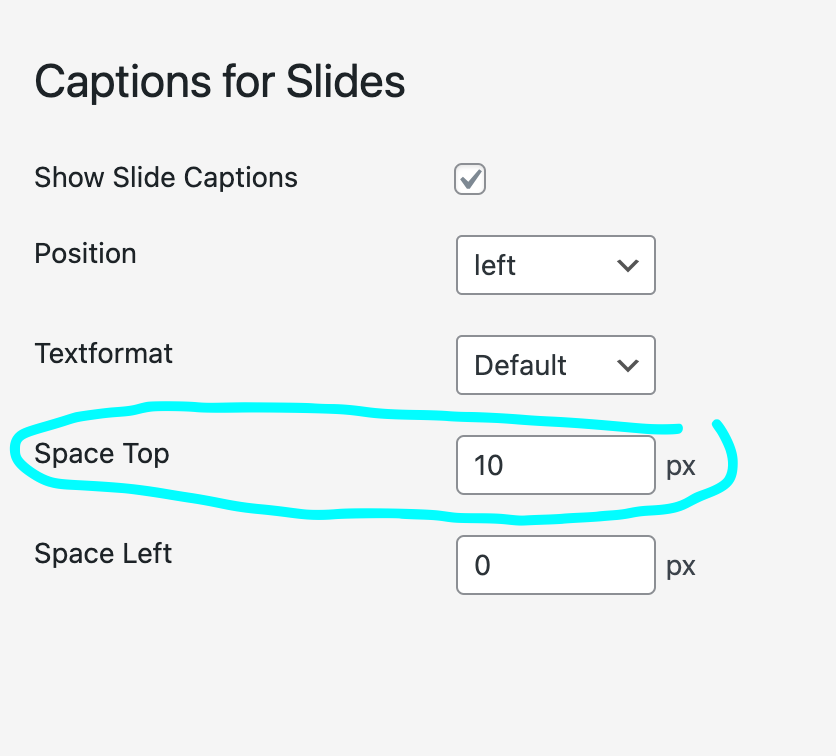Click the 'Textformat' label
The image size is (836, 756).
(x=103, y=353)
